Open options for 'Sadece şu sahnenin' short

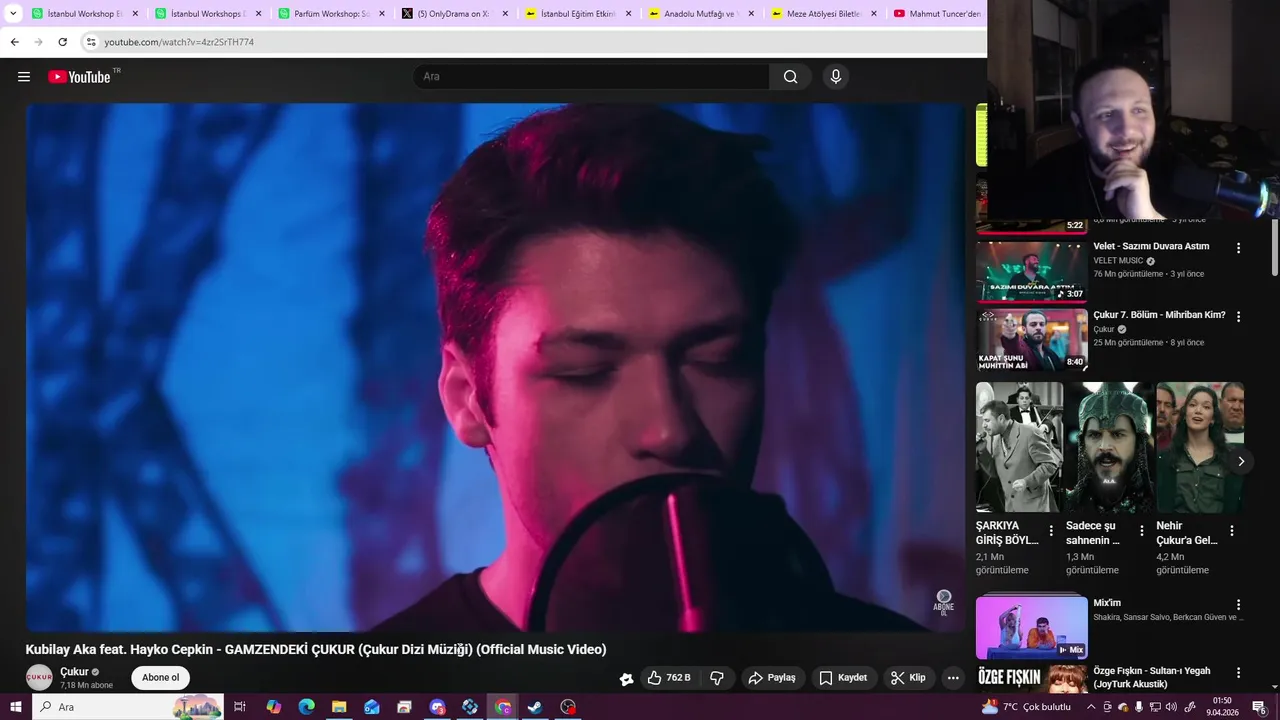(1142, 531)
